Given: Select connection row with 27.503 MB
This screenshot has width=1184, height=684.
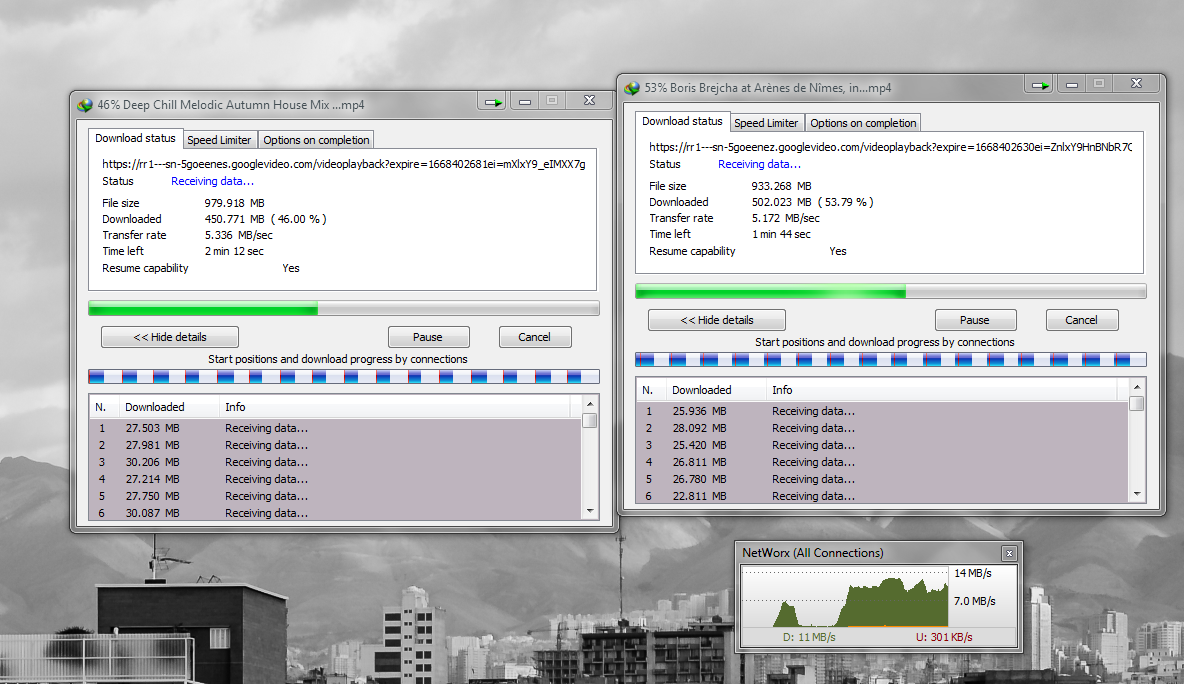Looking at the screenshot, I should point(335,428).
